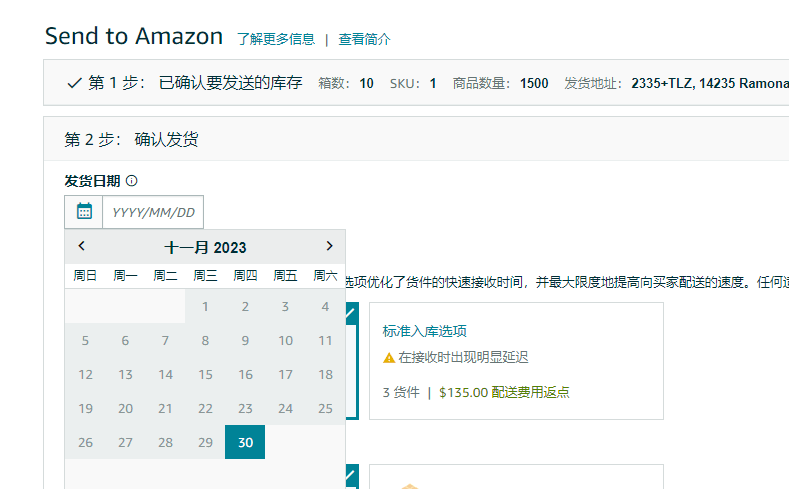Image resolution: width=789 pixels, height=489 pixels.
Task: Click the 周三 weekday header
Action: click(205, 276)
